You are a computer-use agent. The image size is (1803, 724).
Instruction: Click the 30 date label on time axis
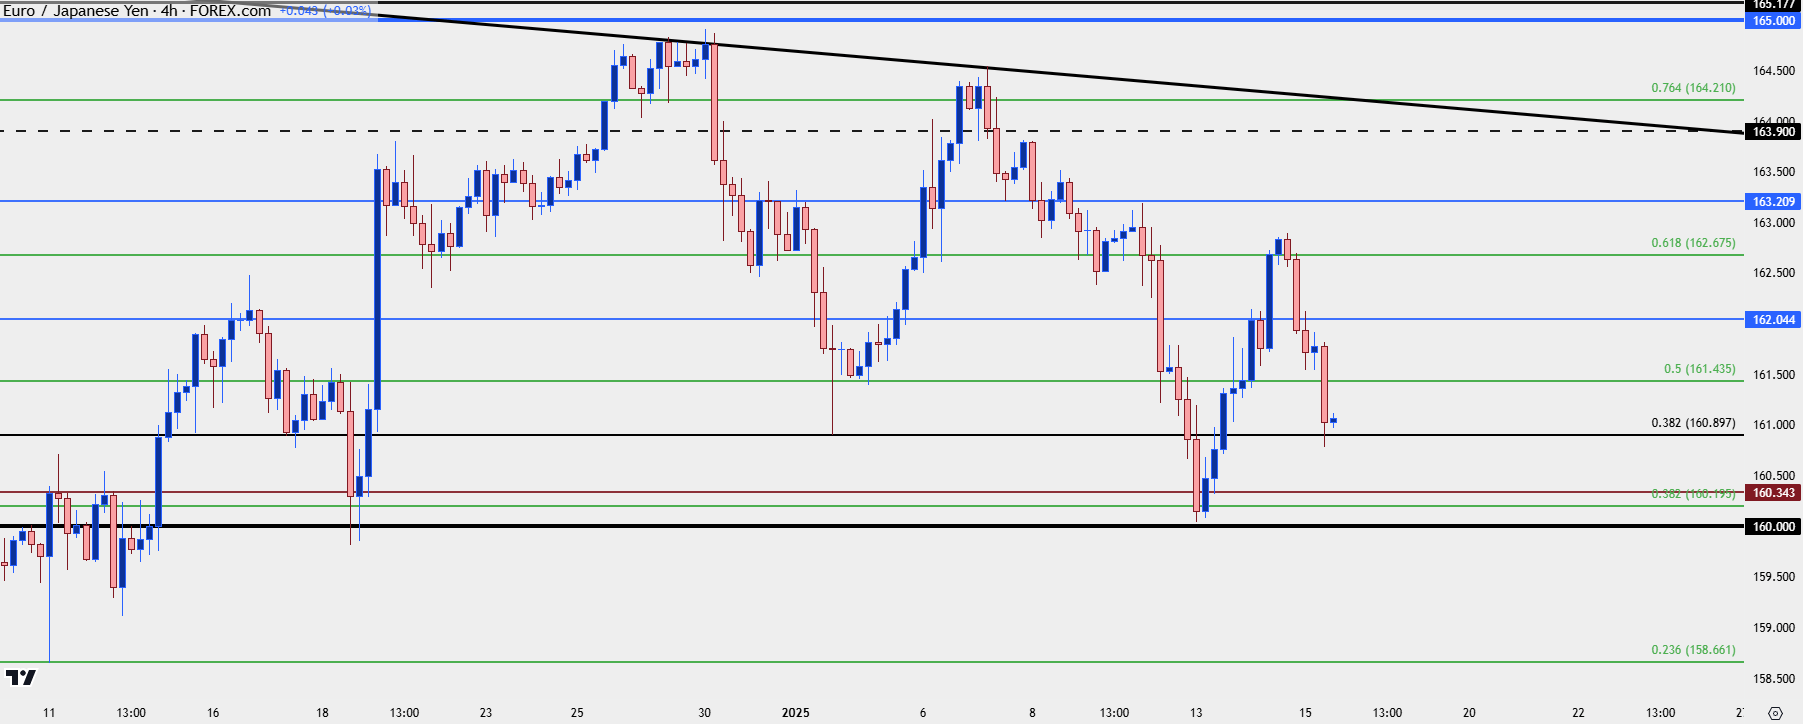tap(705, 713)
